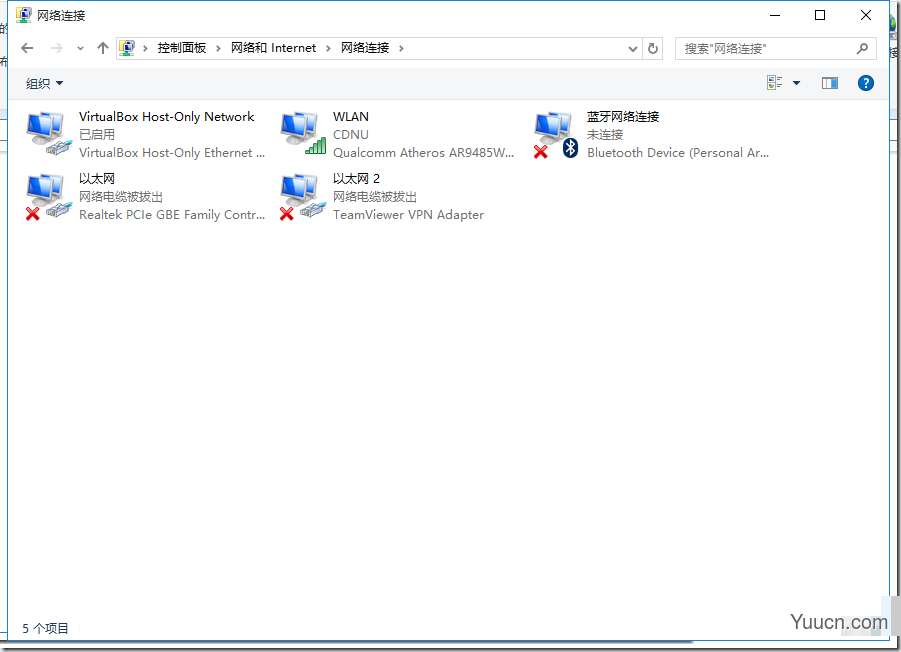Viewport: 901px width, 652px height.
Task: Select the WLAN adapter icon
Action: point(303,134)
